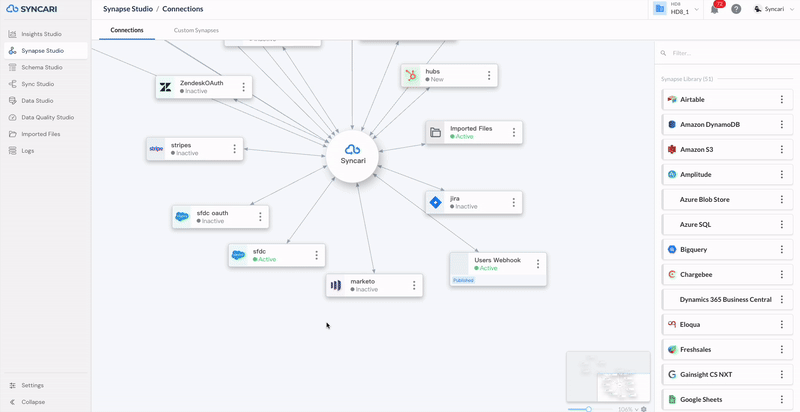Image resolution: width=800 pixels, height=412 pixels.
Task: Open the Google Sheets item options
Action: click(x=782, y=399)
